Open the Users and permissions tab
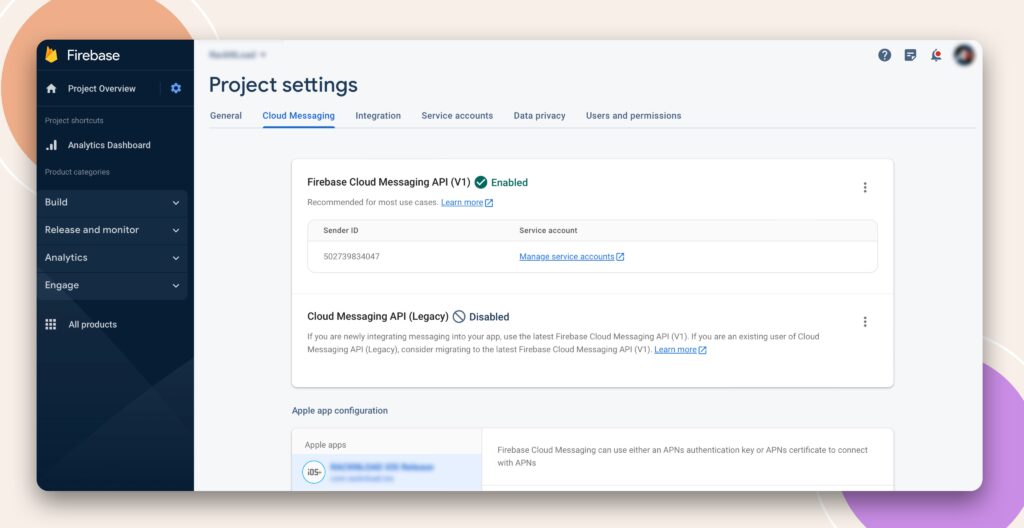The width and height of the screenshot is (1024, 528). [633, 116]
